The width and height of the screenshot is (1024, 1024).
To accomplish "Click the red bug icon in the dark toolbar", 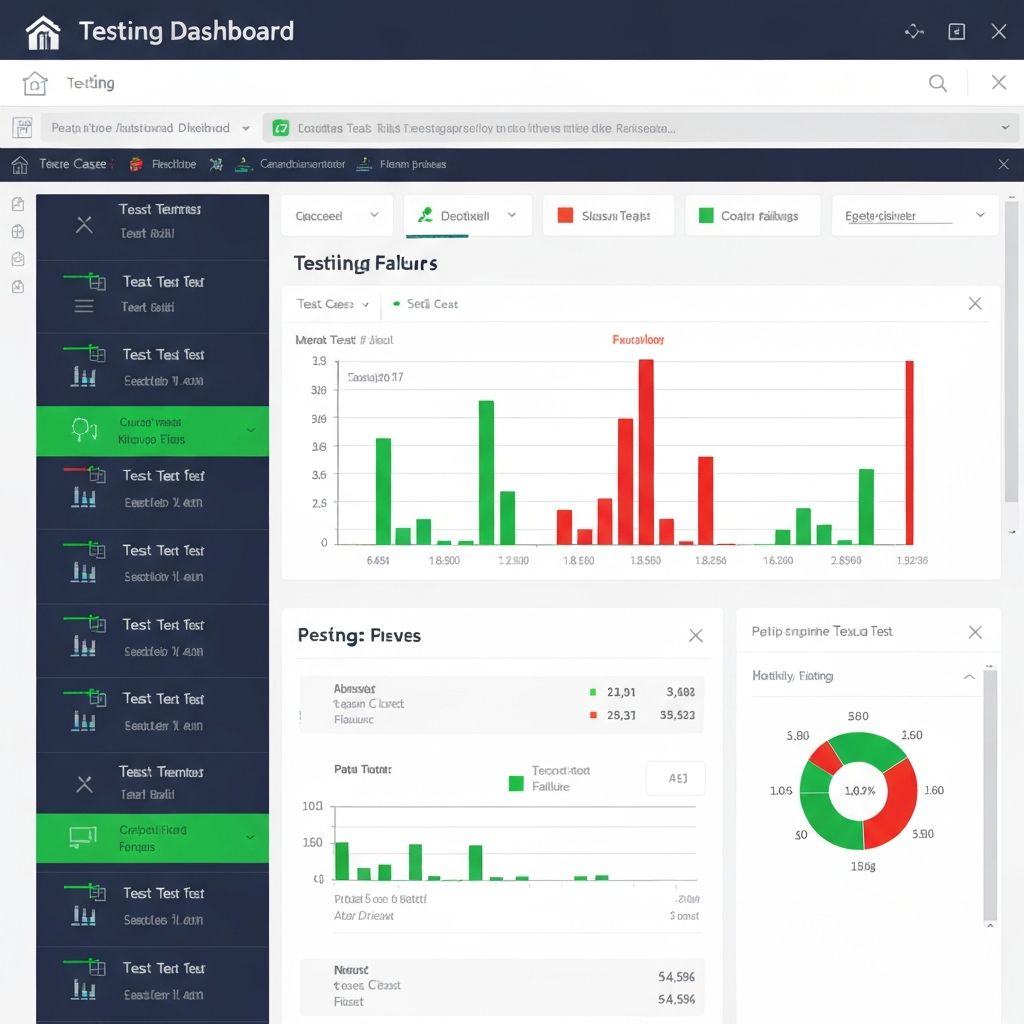I will coord(136,164).
